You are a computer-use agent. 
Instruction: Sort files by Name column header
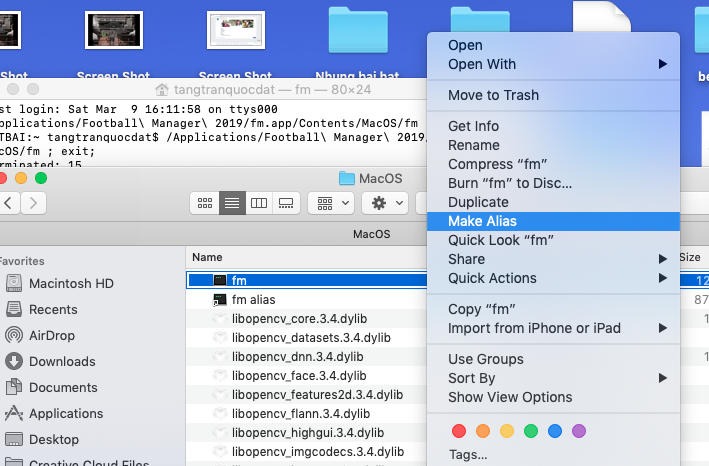click(x=207, y=257)
